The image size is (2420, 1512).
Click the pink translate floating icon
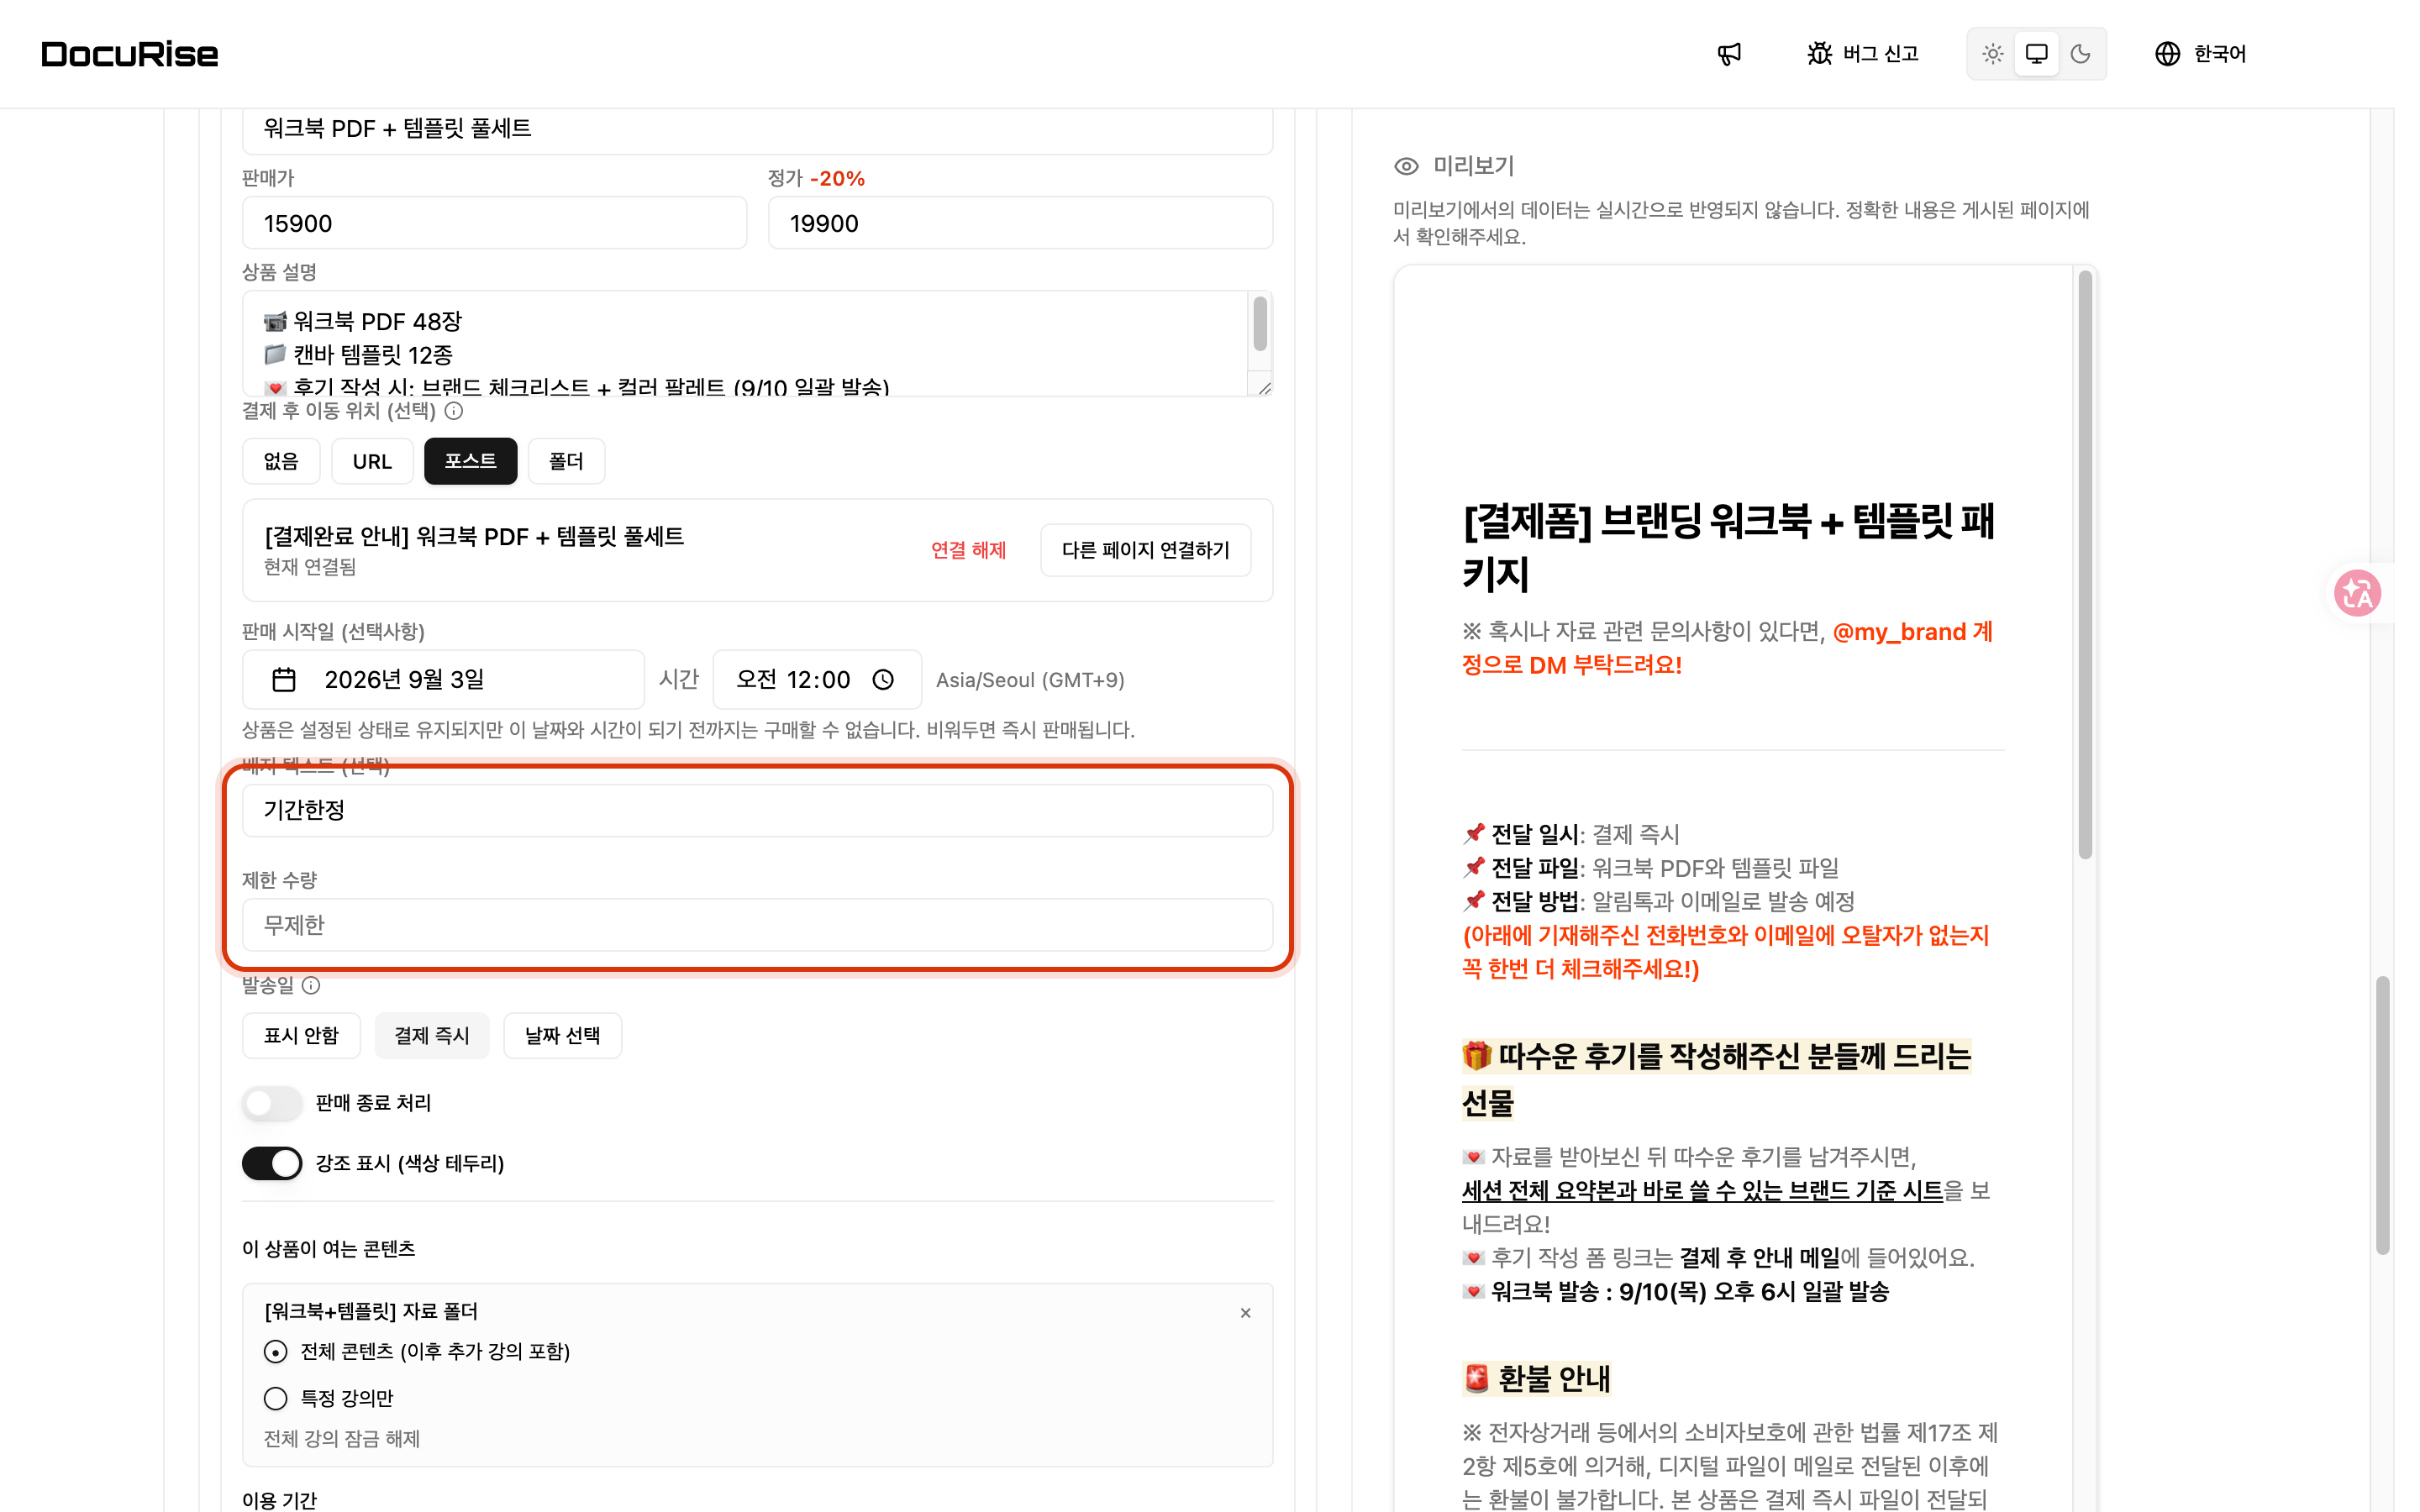2357,593
